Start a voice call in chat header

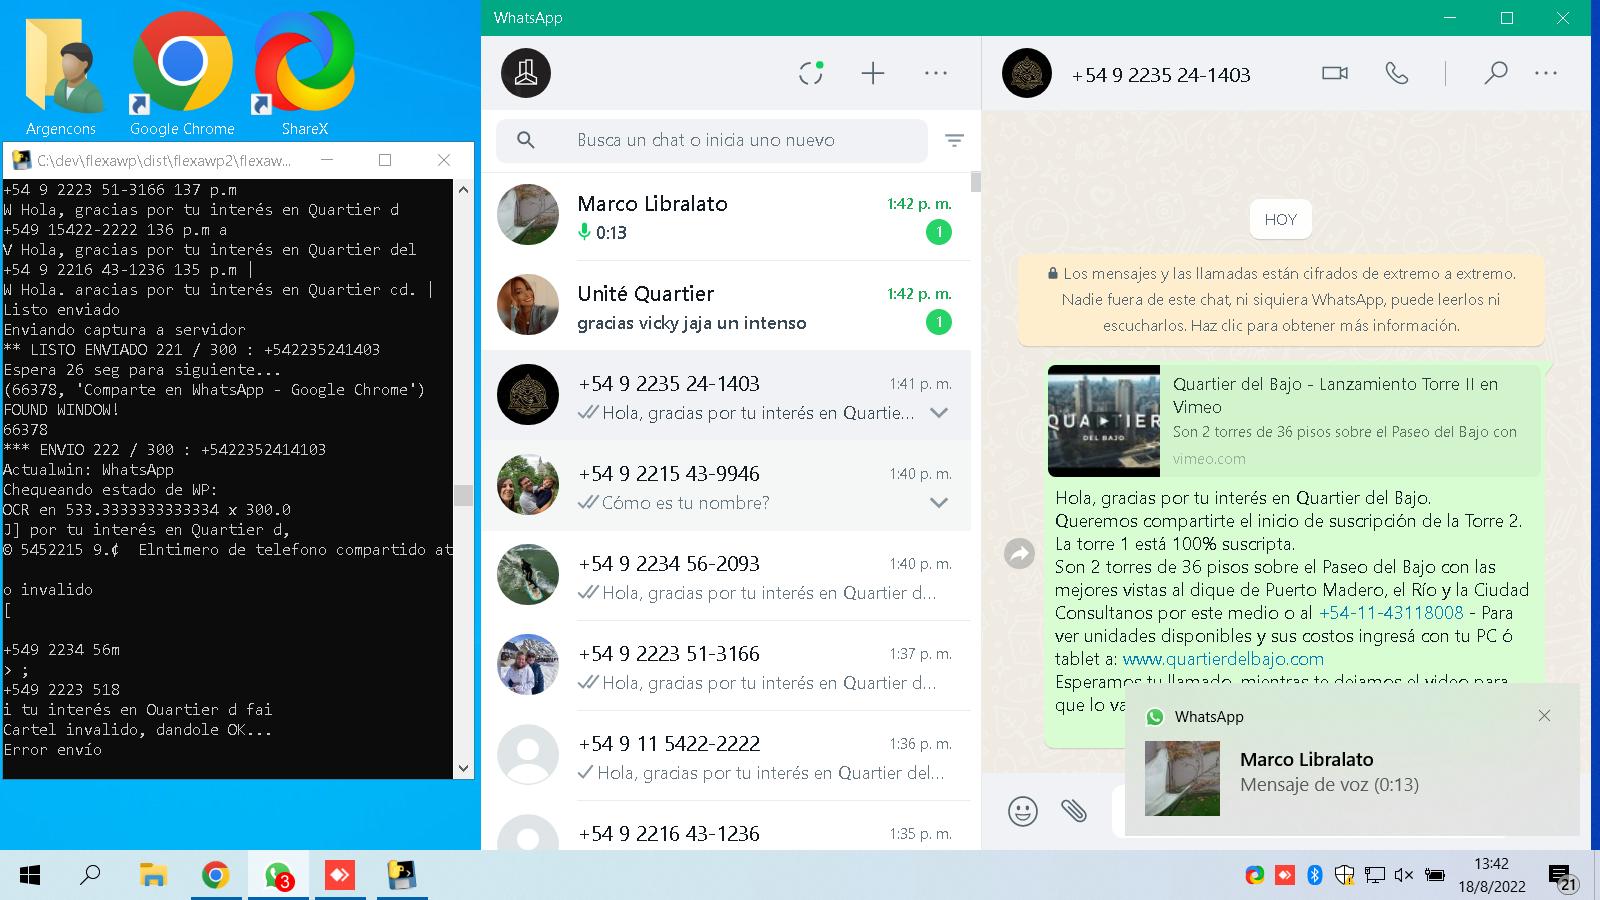[1397, 73]
